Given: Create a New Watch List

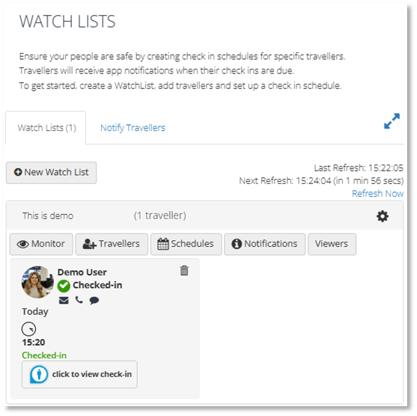Looking at the screenshot, I should tap(51, 172).
